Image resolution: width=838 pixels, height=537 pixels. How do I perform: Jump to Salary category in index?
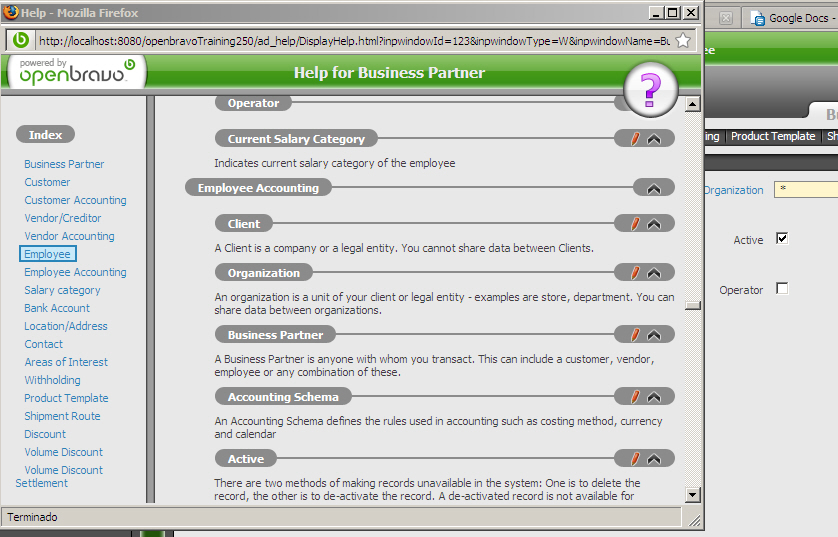pyautogui.click(x=62, y=290)
